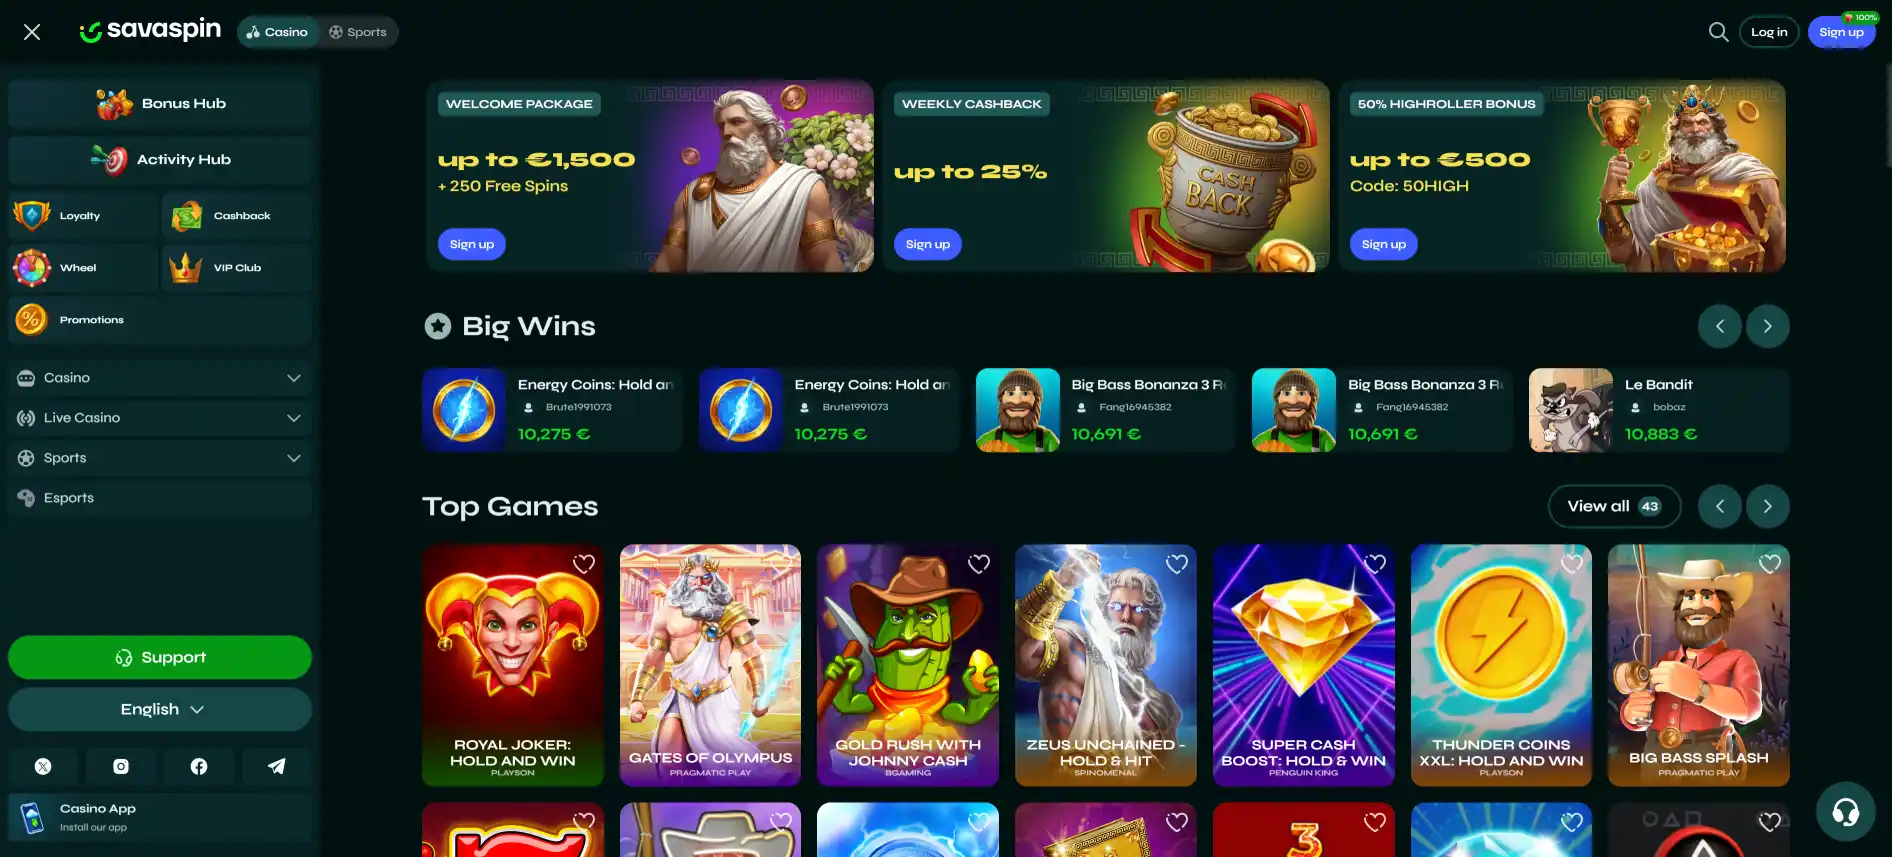Show next Big Wins carousel items
Viewport: 1892px width, 857px height.
[1767, 326]
